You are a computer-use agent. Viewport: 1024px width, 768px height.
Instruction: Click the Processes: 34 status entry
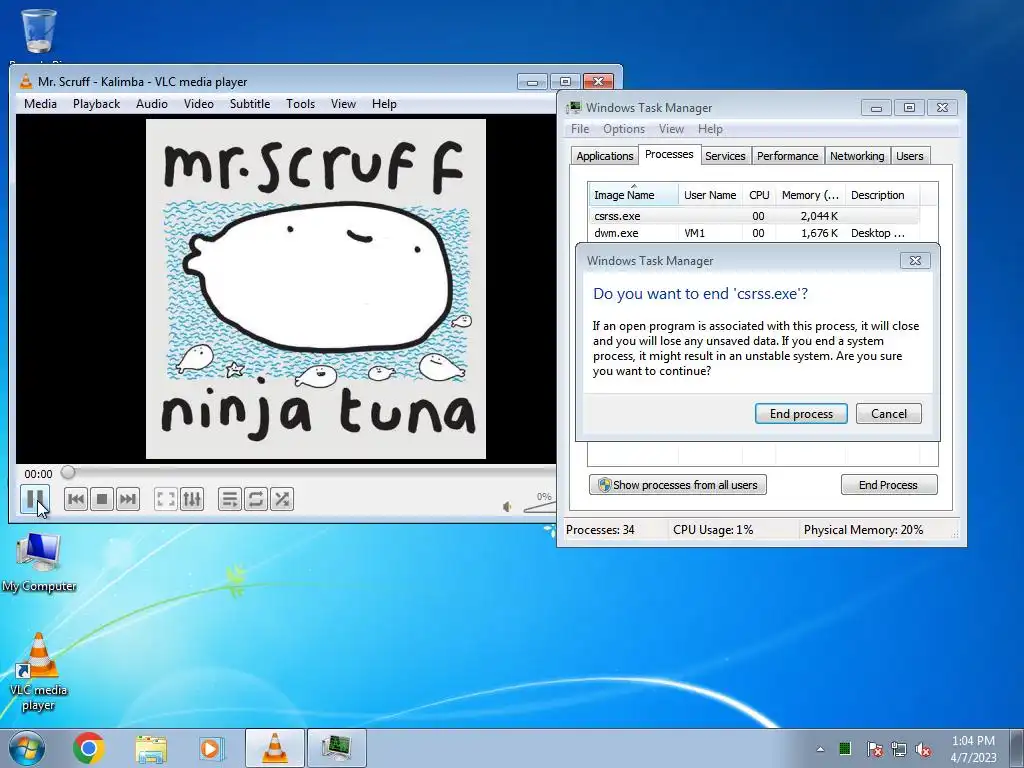(600, 530)
